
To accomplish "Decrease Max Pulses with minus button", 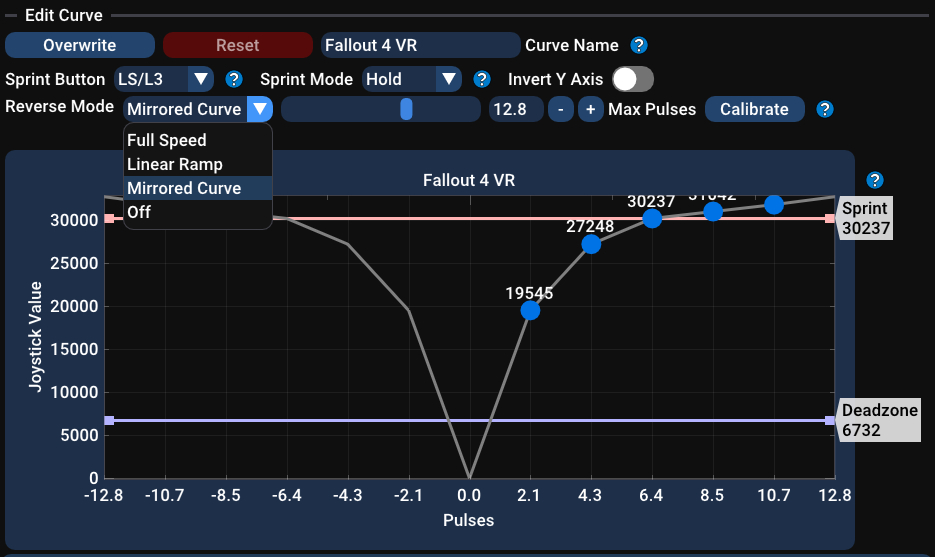I will click(x=561, y=109).
